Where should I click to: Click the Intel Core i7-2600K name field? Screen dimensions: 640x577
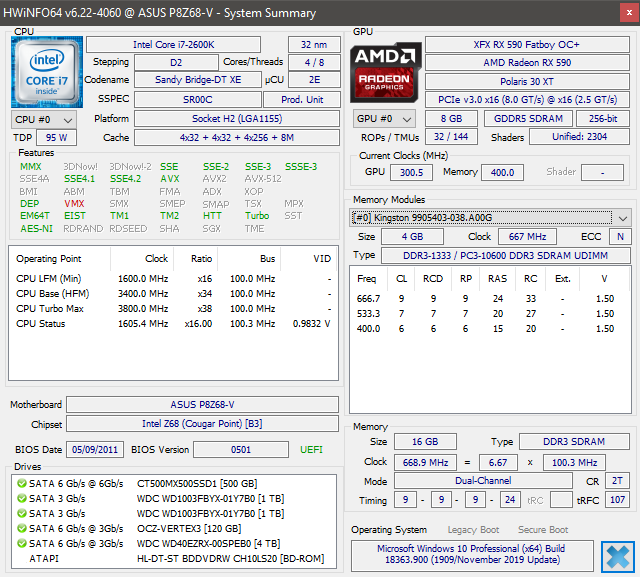point(173,44)
